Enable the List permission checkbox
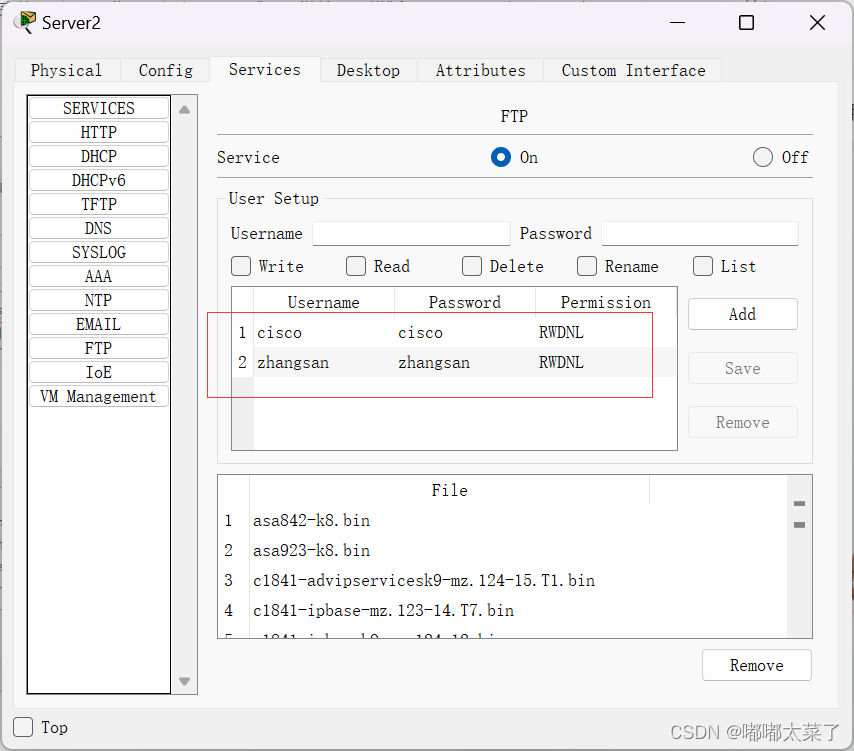The width and height of the screenshot is (854, 751). (703, 266)
